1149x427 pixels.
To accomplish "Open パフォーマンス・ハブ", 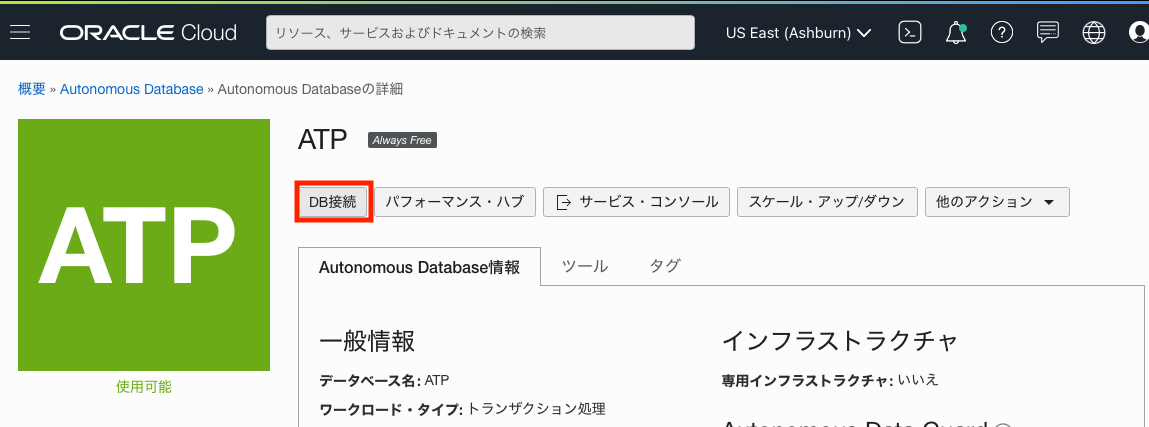I will pyautogui.click(x=455, y=202).
